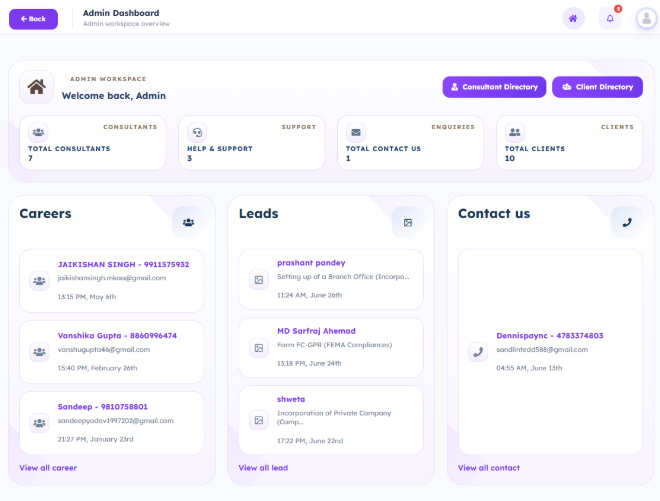The width and height of the screenshot is (660, 501).
Task: Click timestamp 13:15 PM, May 6th
Action: [87, 297]
